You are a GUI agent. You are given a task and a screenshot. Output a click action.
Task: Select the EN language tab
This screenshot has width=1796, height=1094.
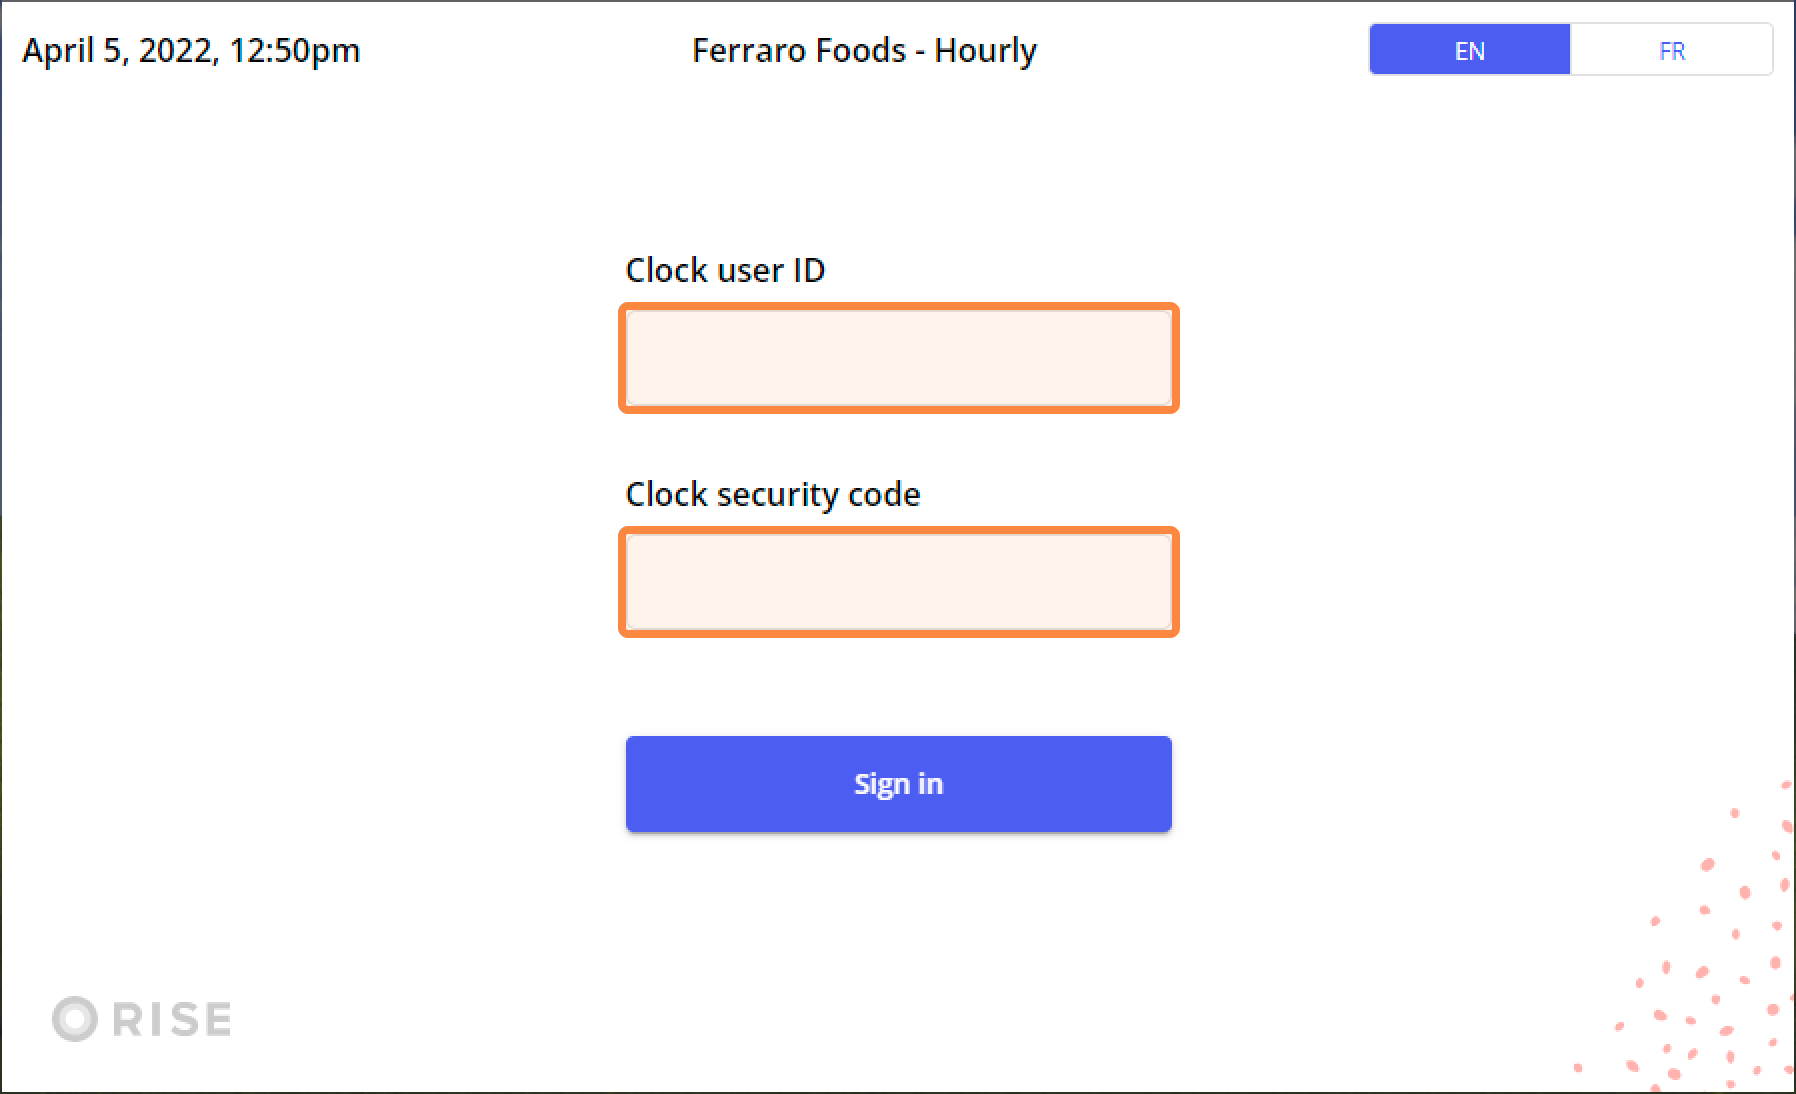[1469, 50]
